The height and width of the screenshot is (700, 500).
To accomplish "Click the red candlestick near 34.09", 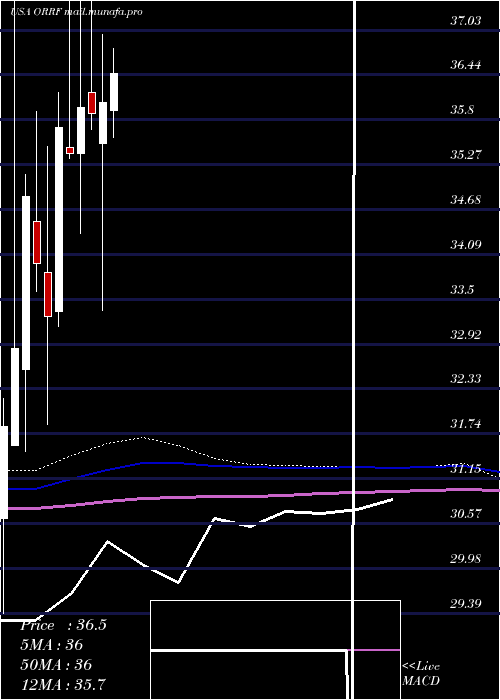I will 37,242.
